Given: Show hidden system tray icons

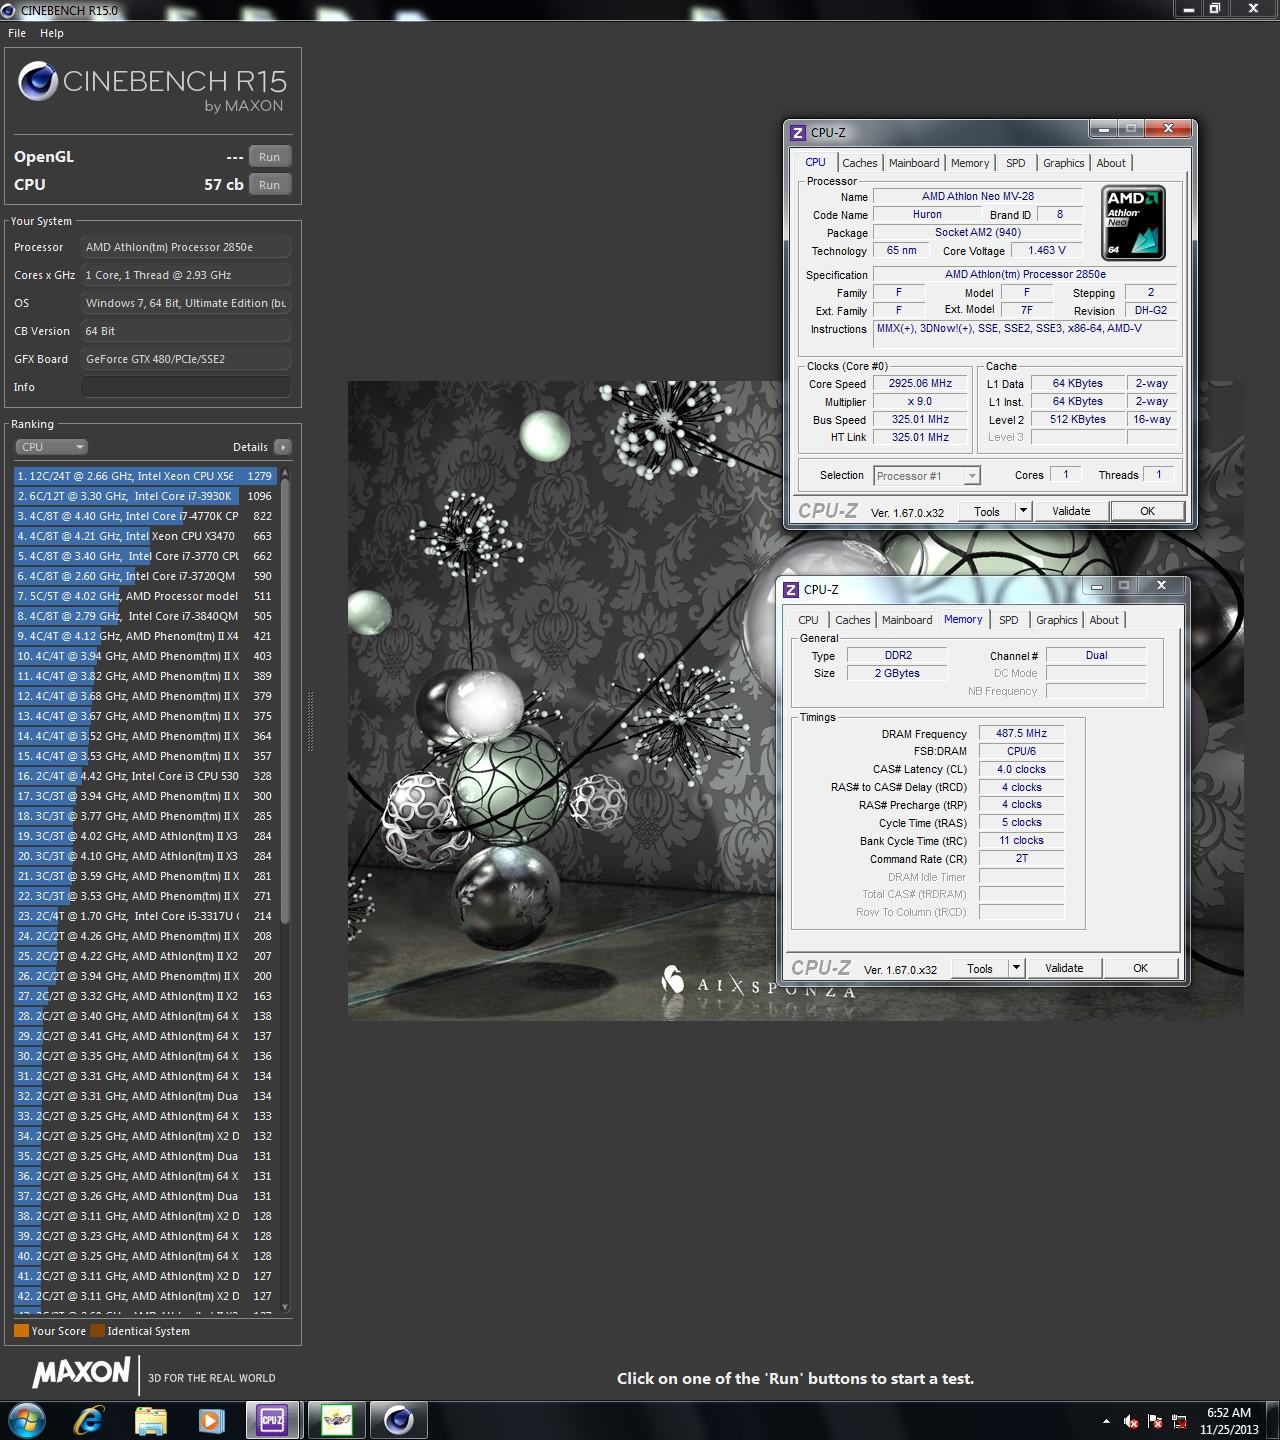Looking at the screenshot, I should click(x=1106, y=1421).
